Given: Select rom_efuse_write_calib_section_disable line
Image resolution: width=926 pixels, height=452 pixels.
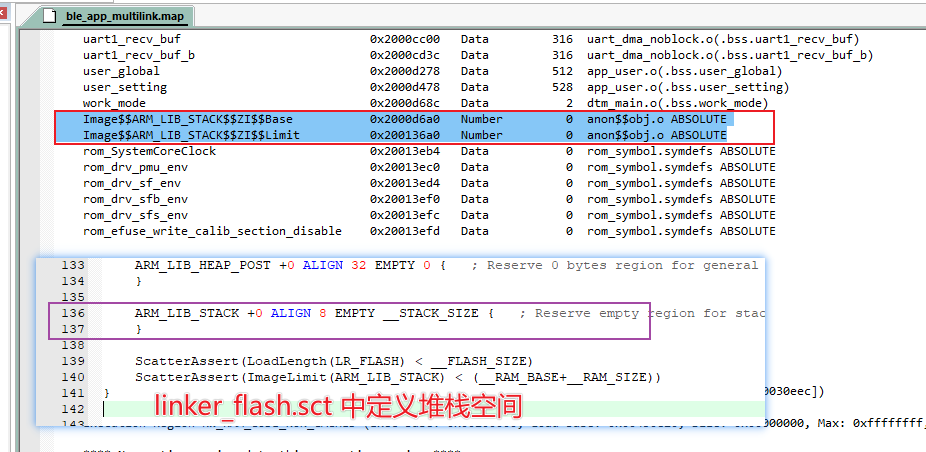Looking at the screenshot, I should click(x=212, y=231).
